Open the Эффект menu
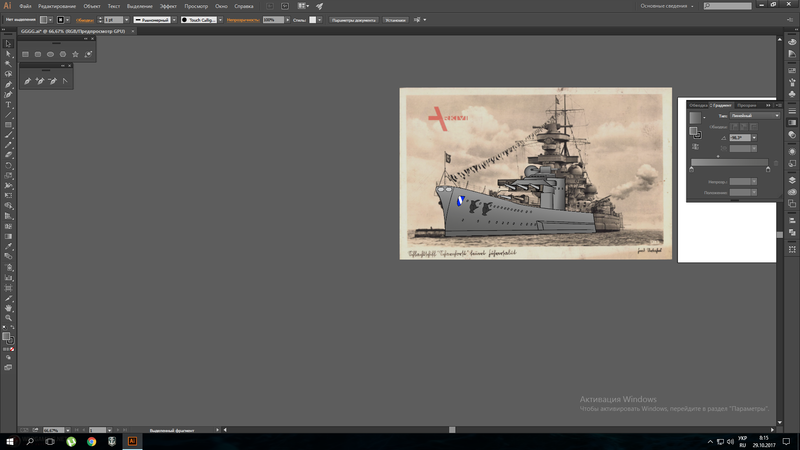 [168, 6]
